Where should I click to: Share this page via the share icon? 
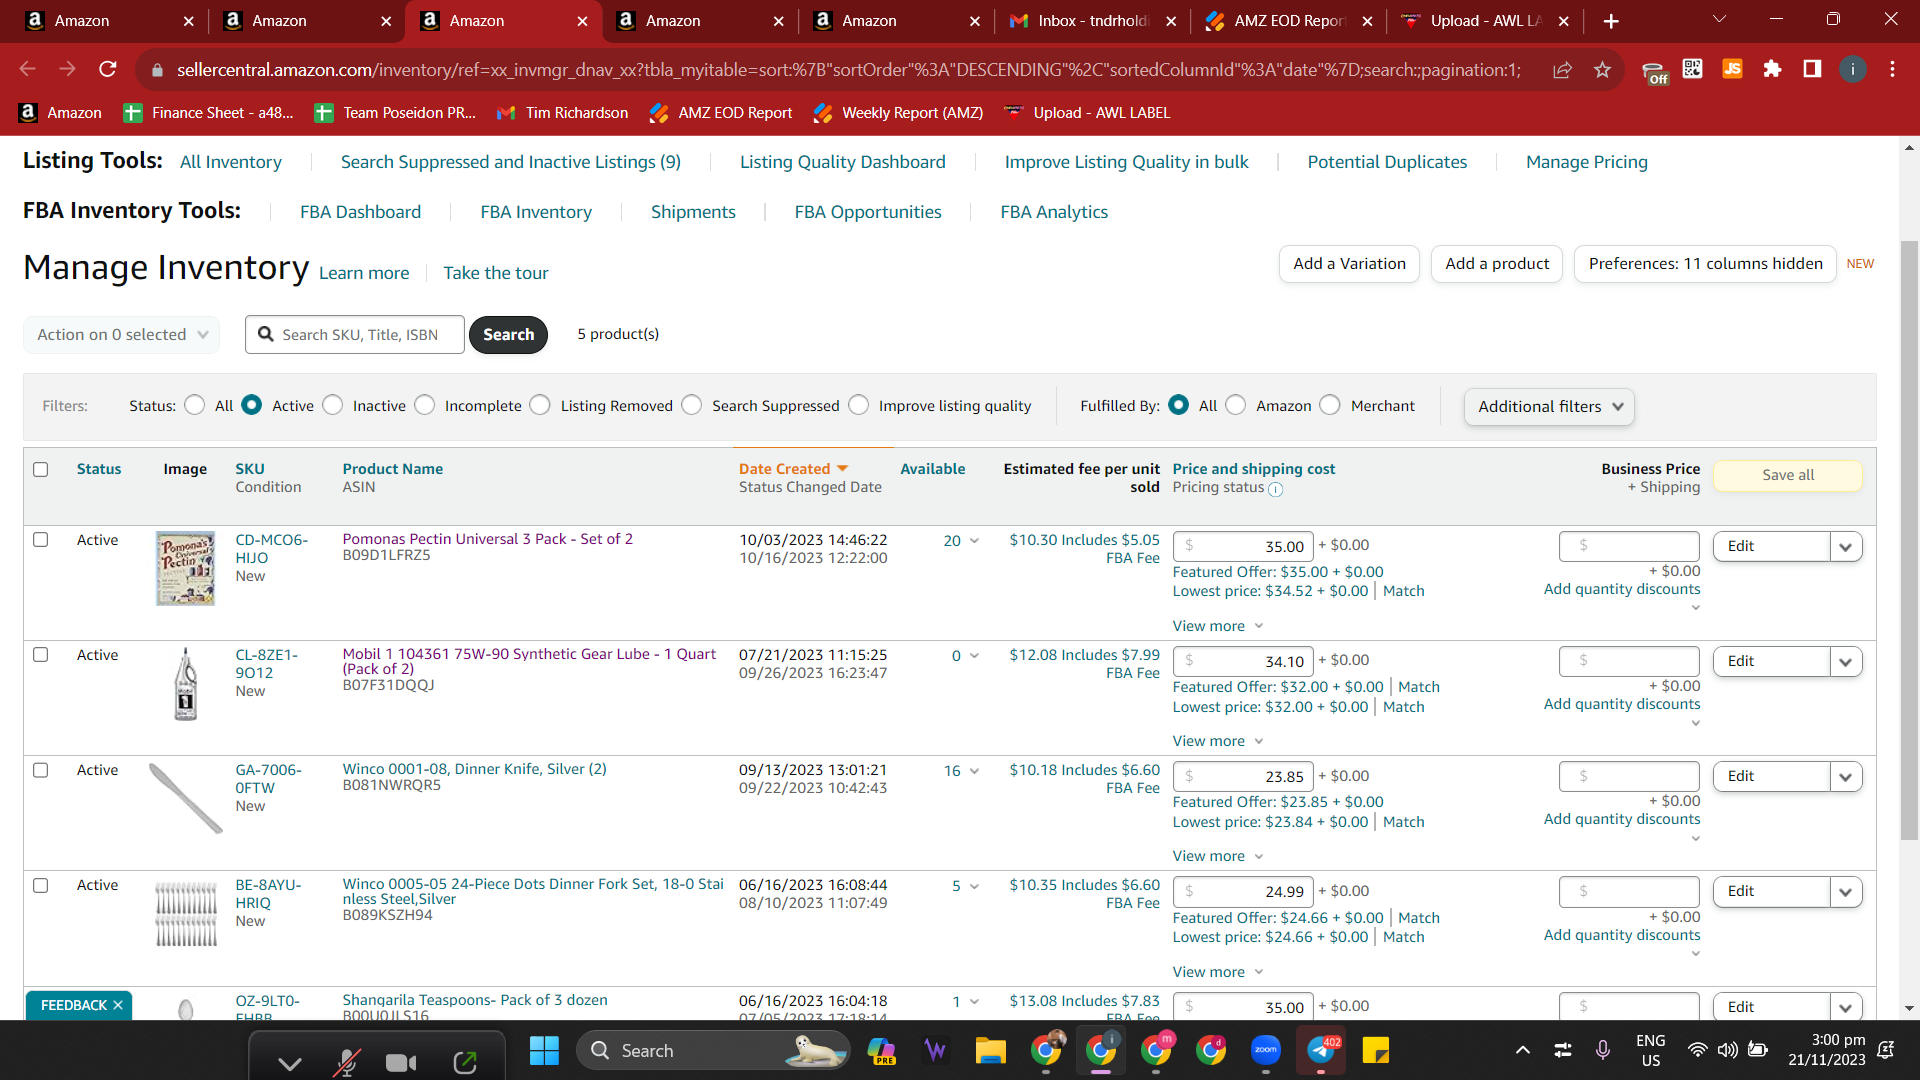1562,69
